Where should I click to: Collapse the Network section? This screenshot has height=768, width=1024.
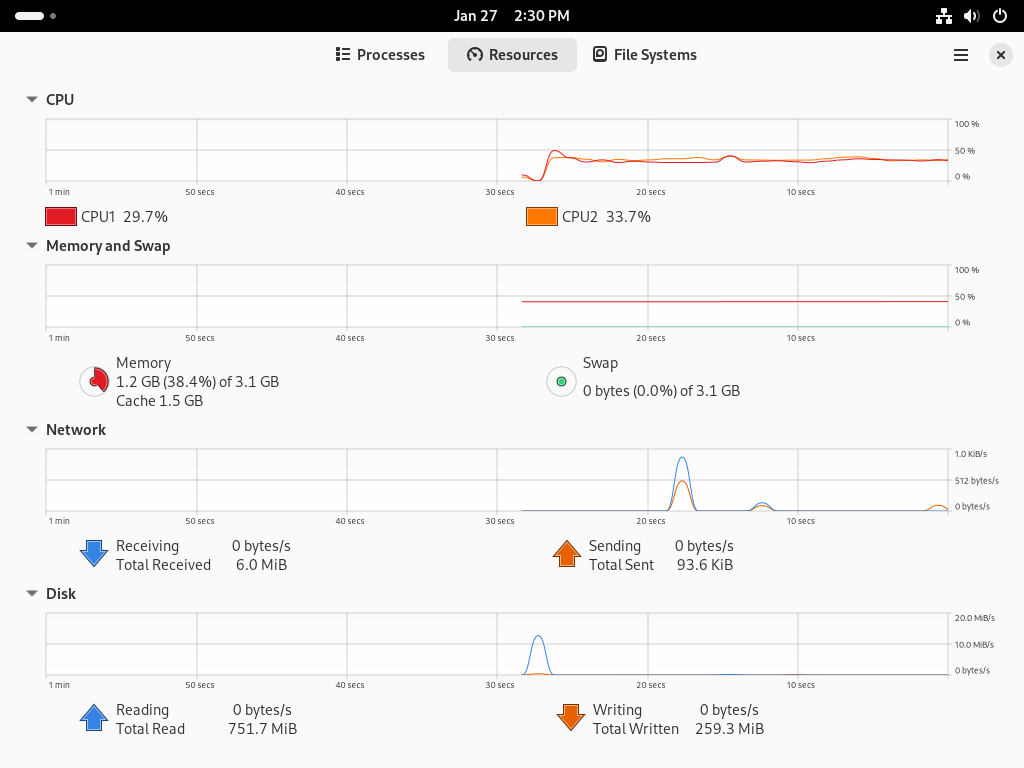(x=31, y=430)
